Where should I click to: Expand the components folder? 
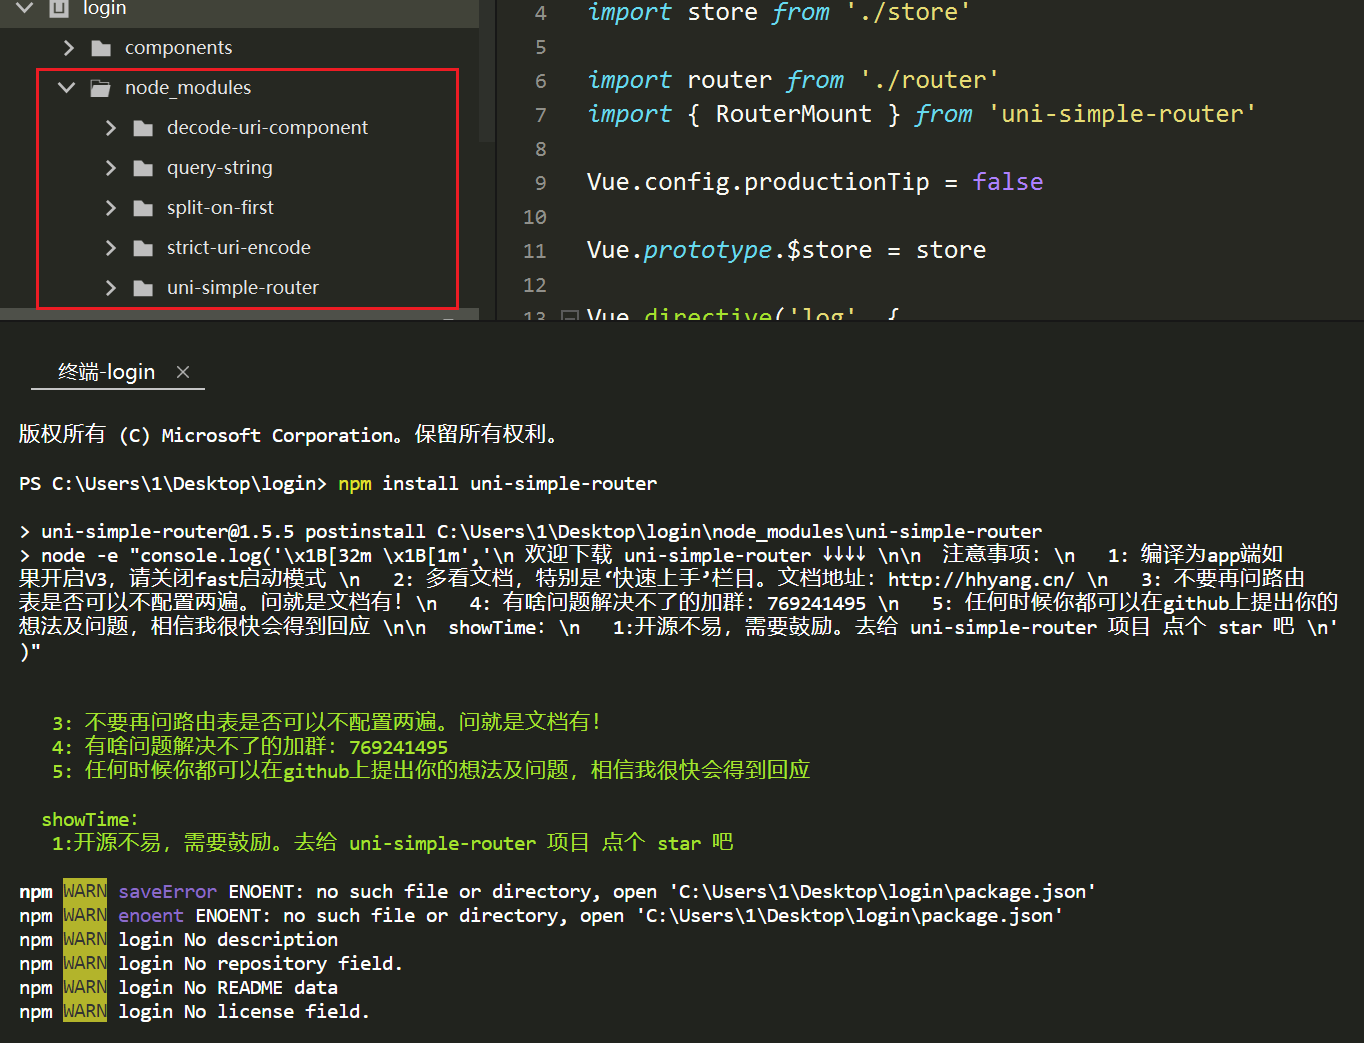pyautogui.click(x=68, y=47)
